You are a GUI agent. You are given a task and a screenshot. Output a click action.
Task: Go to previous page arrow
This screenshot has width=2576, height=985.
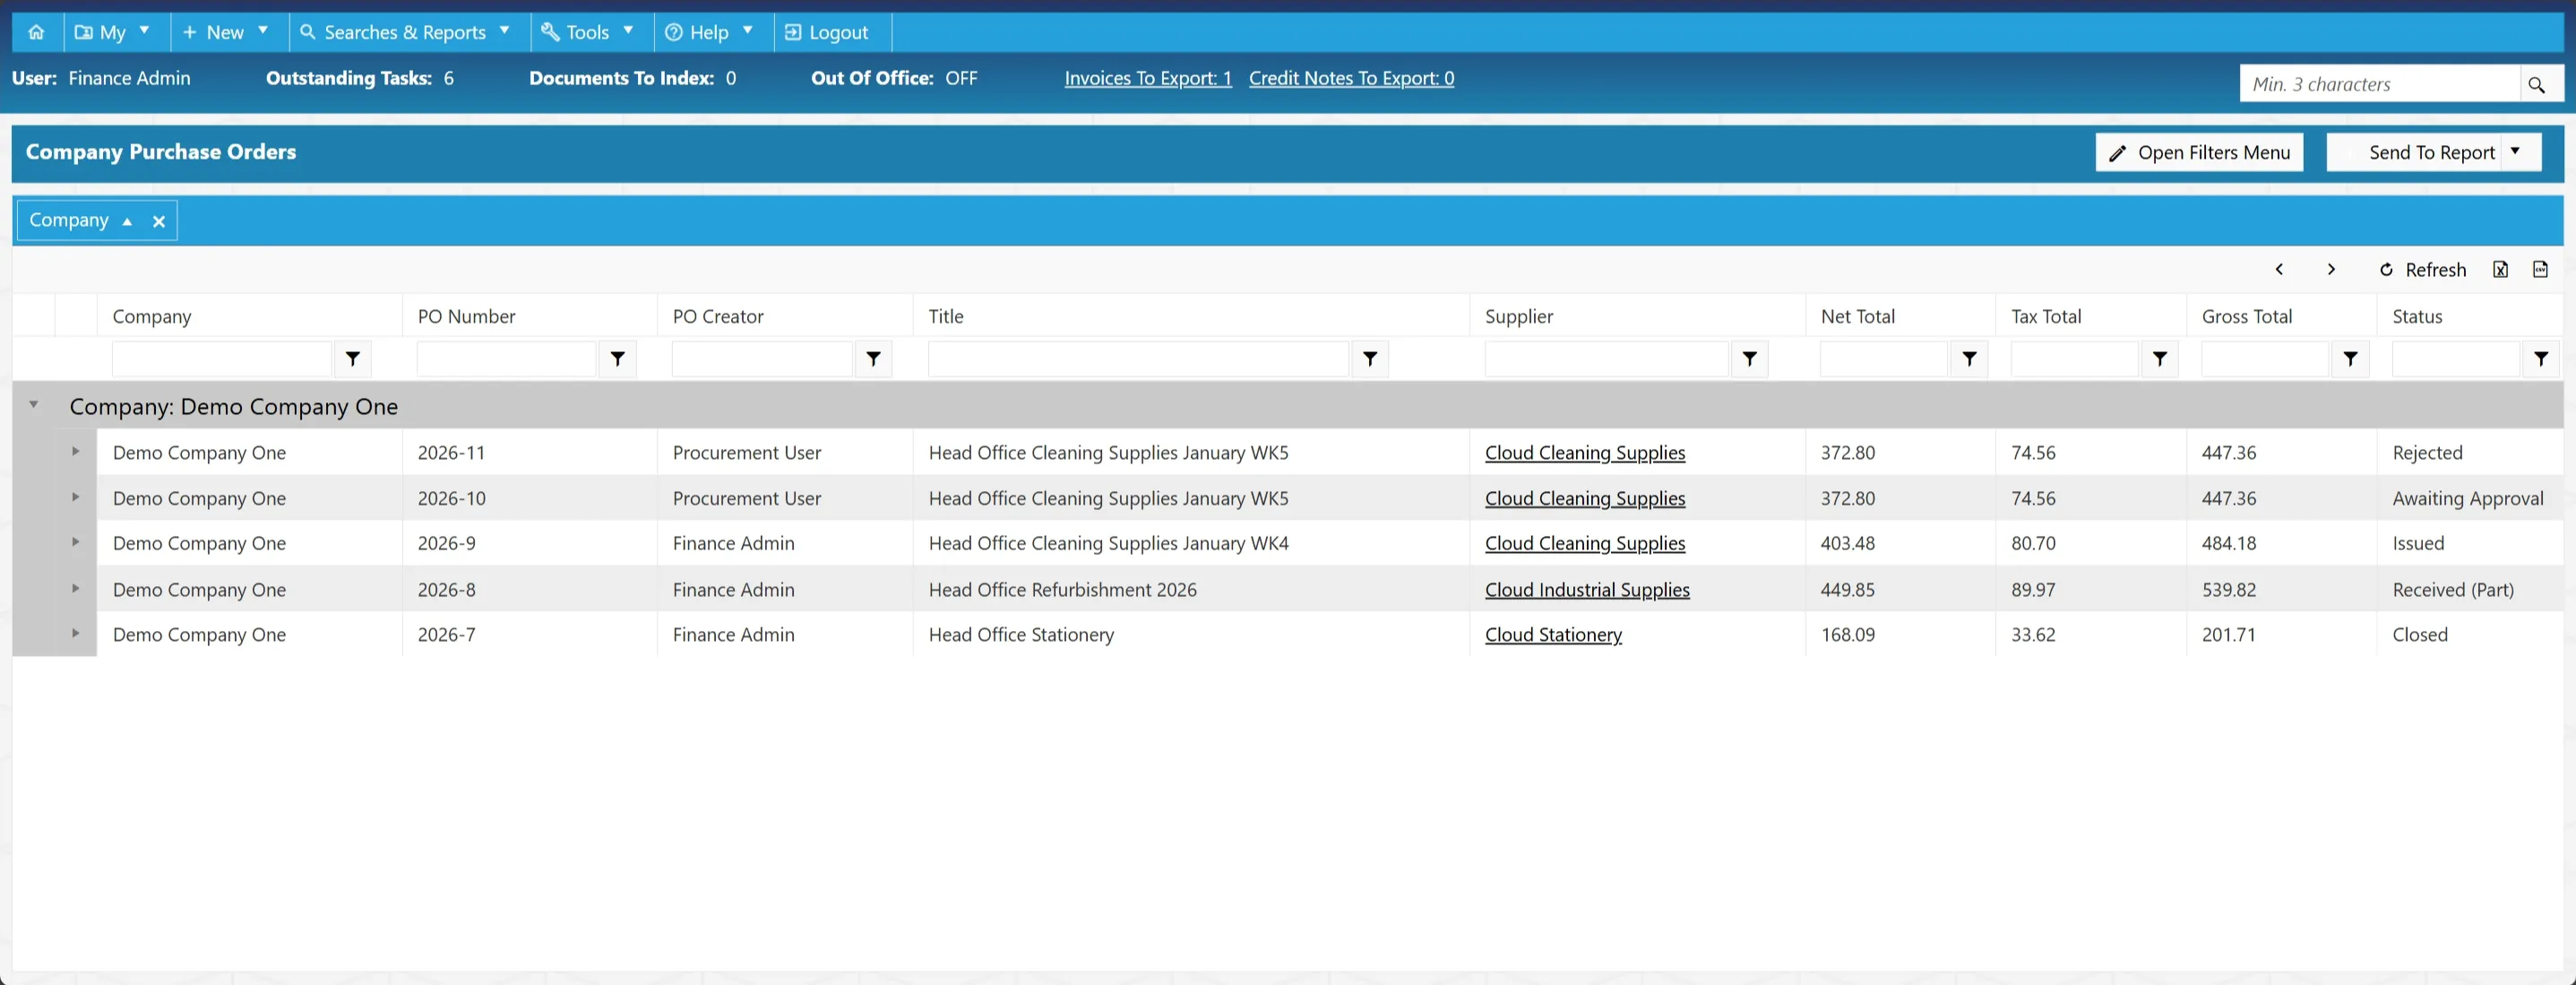click(x=2279, y=269)
